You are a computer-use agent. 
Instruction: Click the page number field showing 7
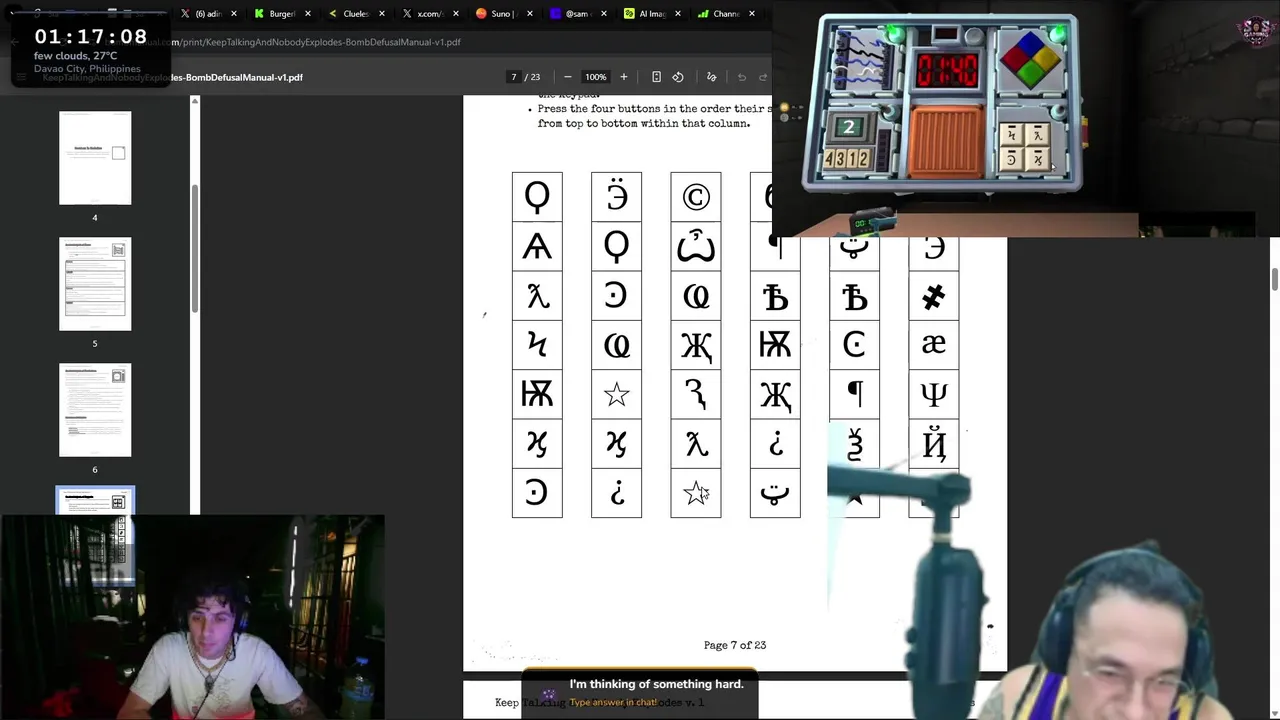514,77
